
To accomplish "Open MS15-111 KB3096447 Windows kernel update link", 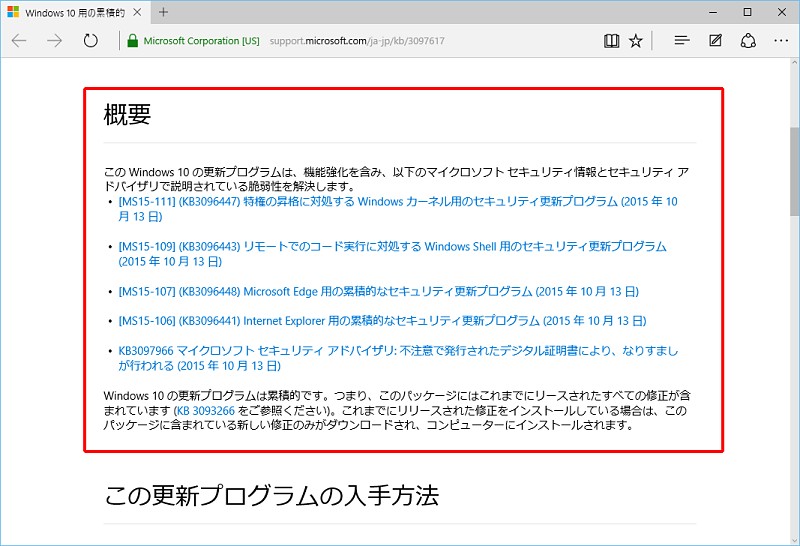I will 398,209.
